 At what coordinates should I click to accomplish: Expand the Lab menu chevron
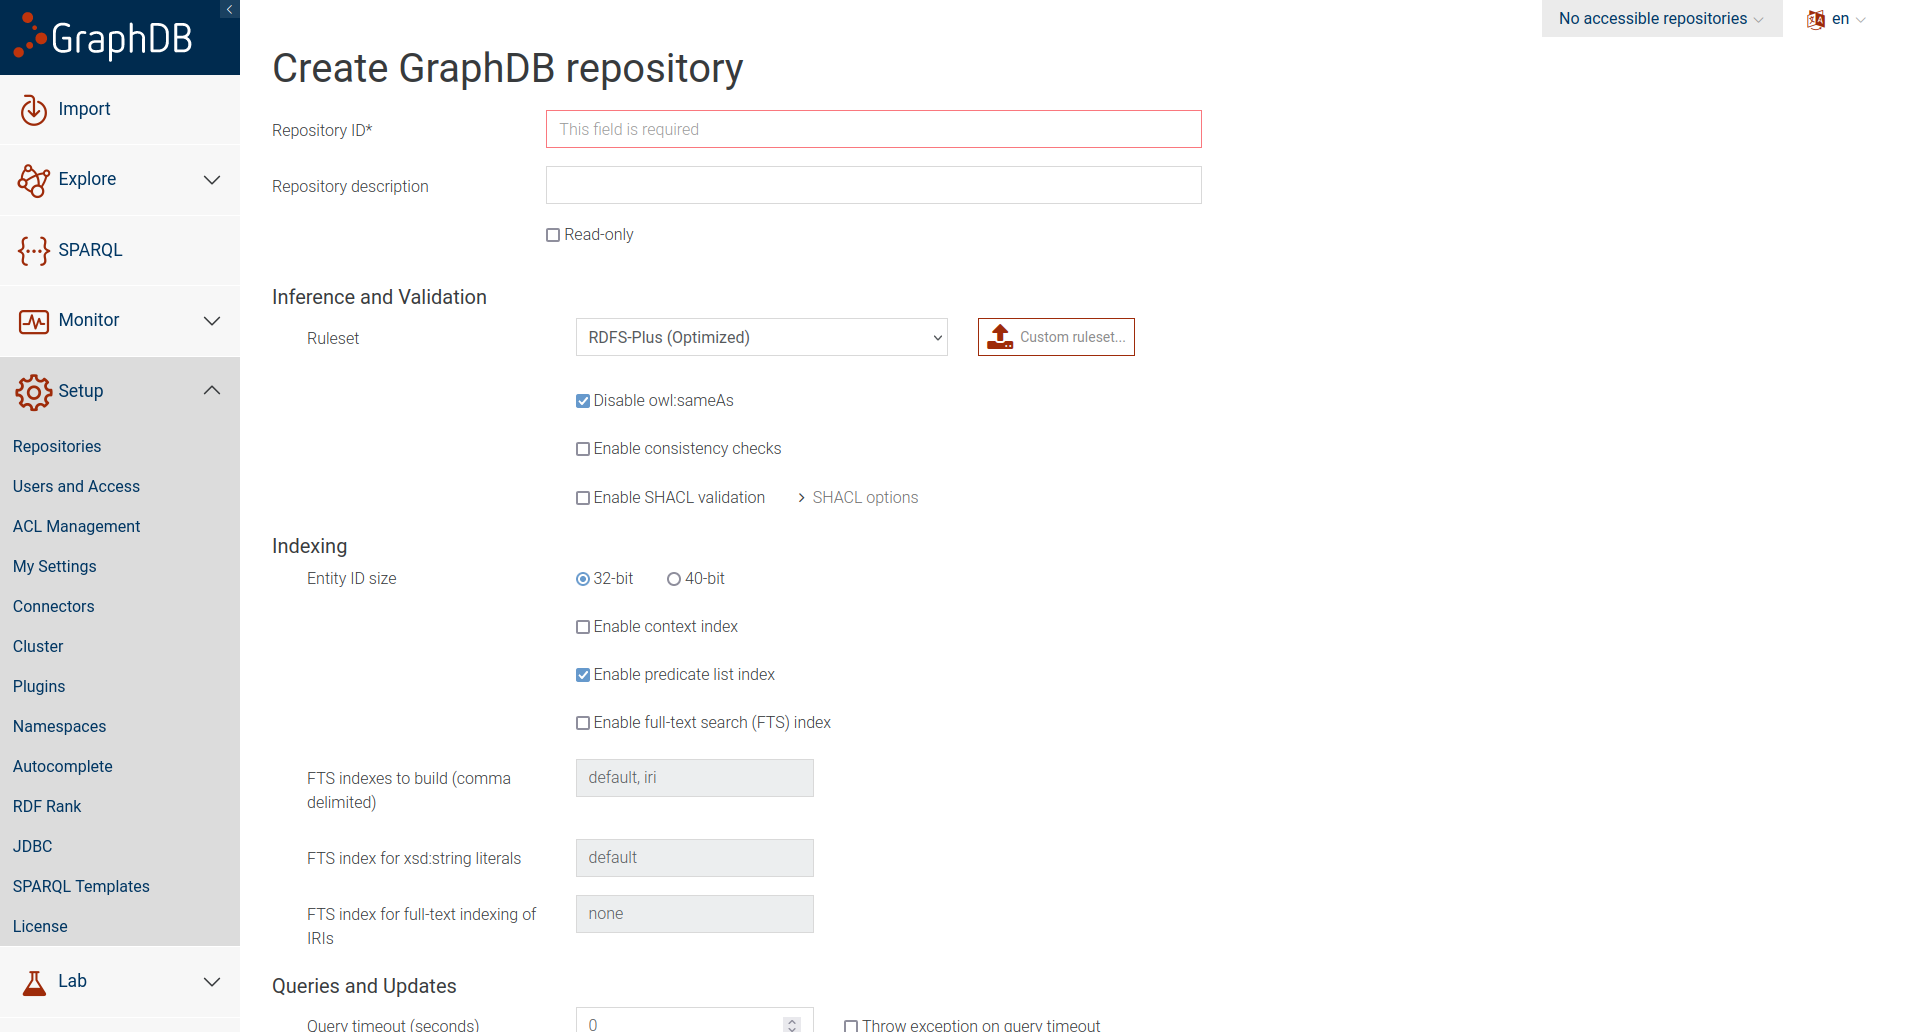(212, 982)
